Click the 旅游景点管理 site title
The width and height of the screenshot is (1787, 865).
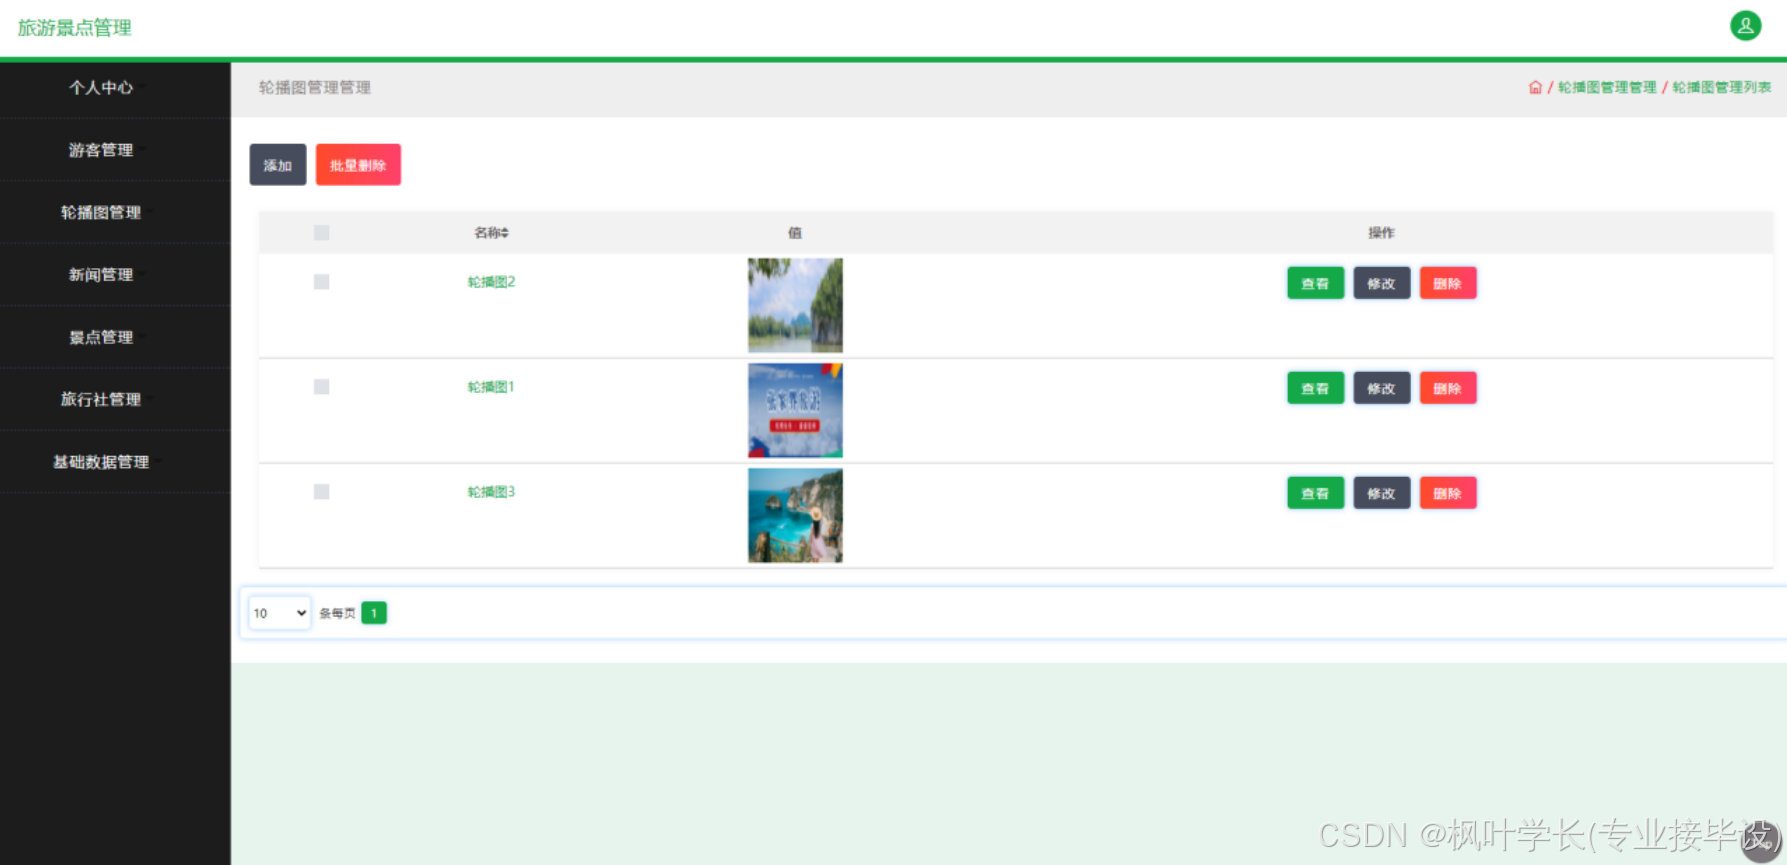click(x=75, y=28)
